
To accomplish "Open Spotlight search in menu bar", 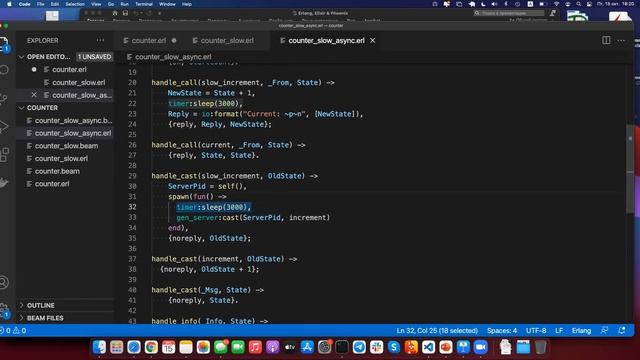I will tap(578, 4).
